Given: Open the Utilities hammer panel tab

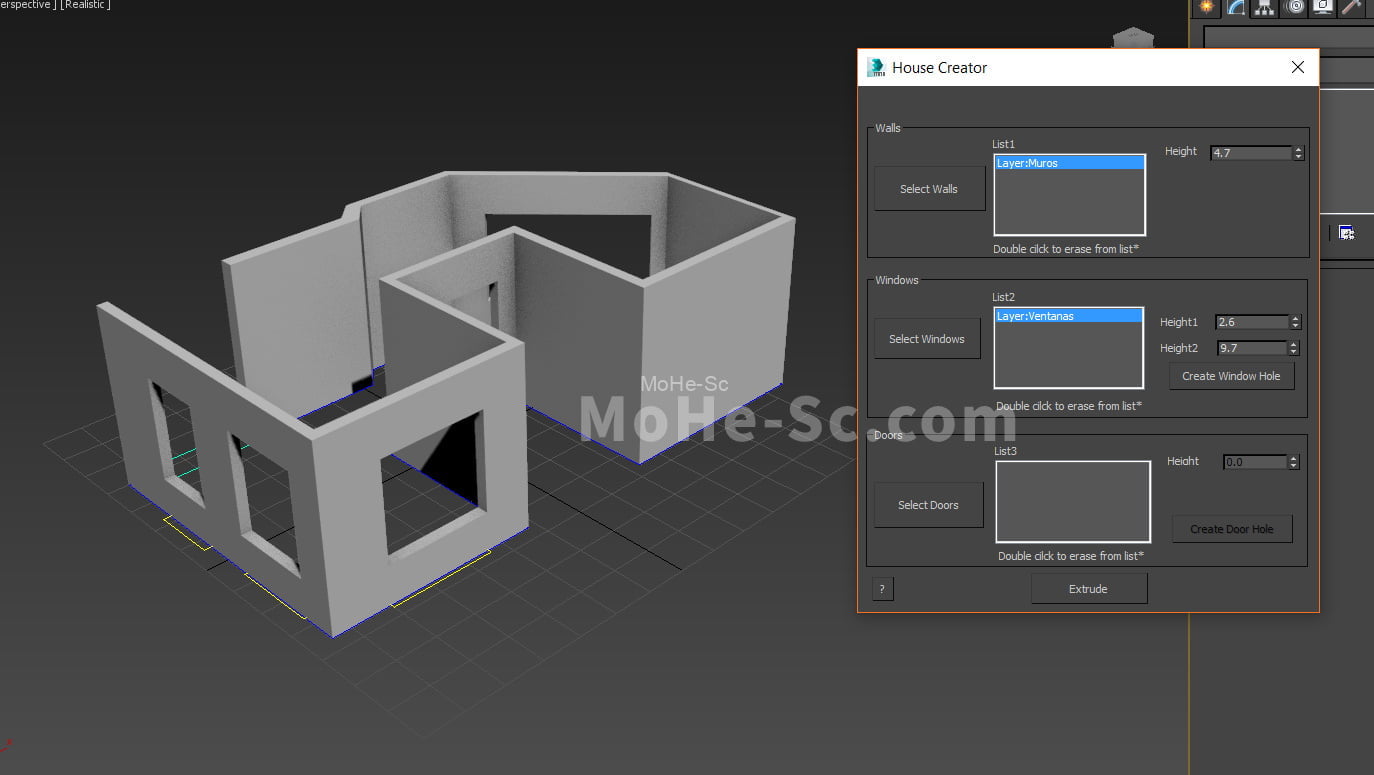Looking at the screenshot, I should pos(1352,8).
